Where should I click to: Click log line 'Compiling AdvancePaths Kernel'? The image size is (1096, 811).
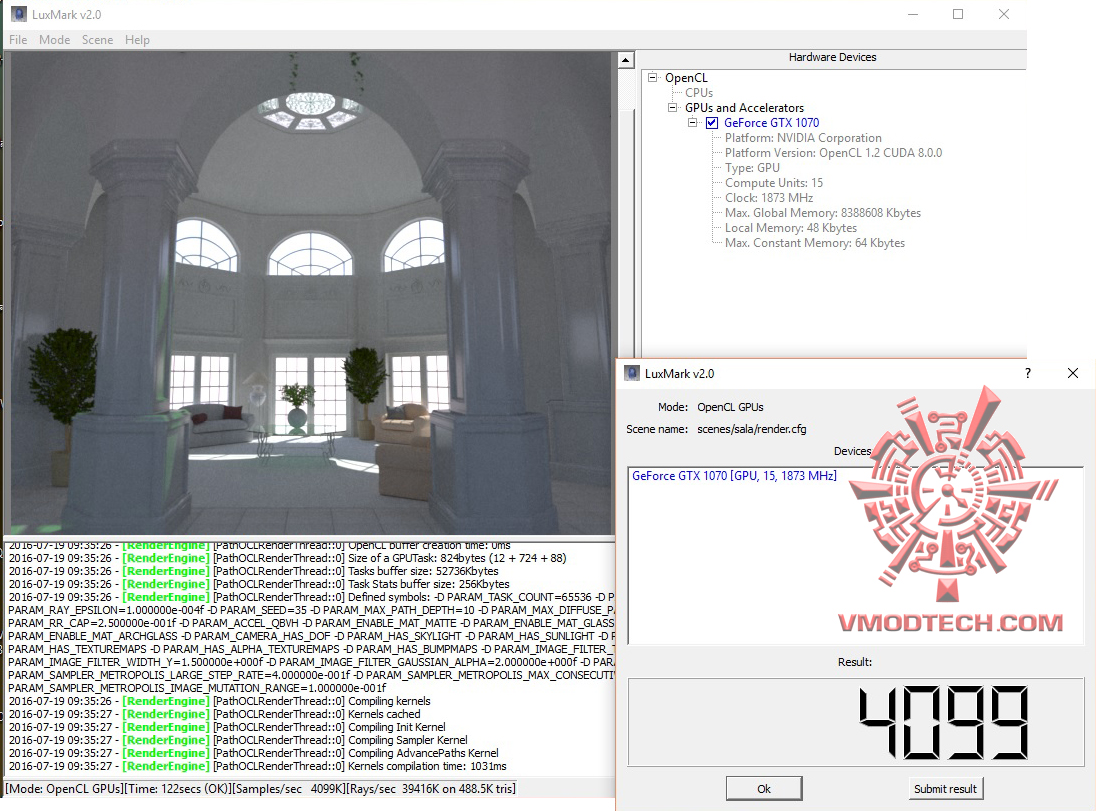click(x=254, y=753)
